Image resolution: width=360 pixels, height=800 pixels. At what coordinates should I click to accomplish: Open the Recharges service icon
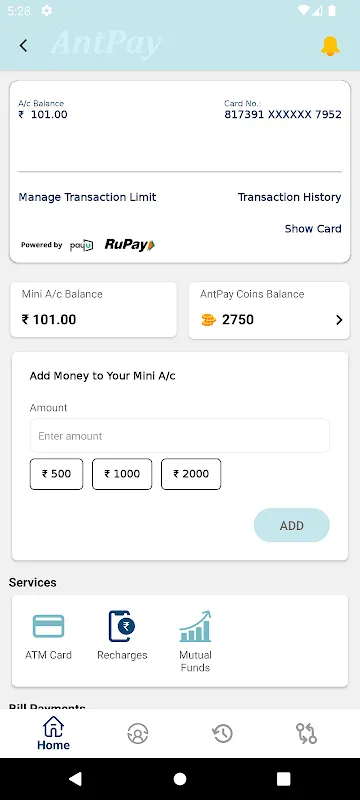click(x=122, y=626)
